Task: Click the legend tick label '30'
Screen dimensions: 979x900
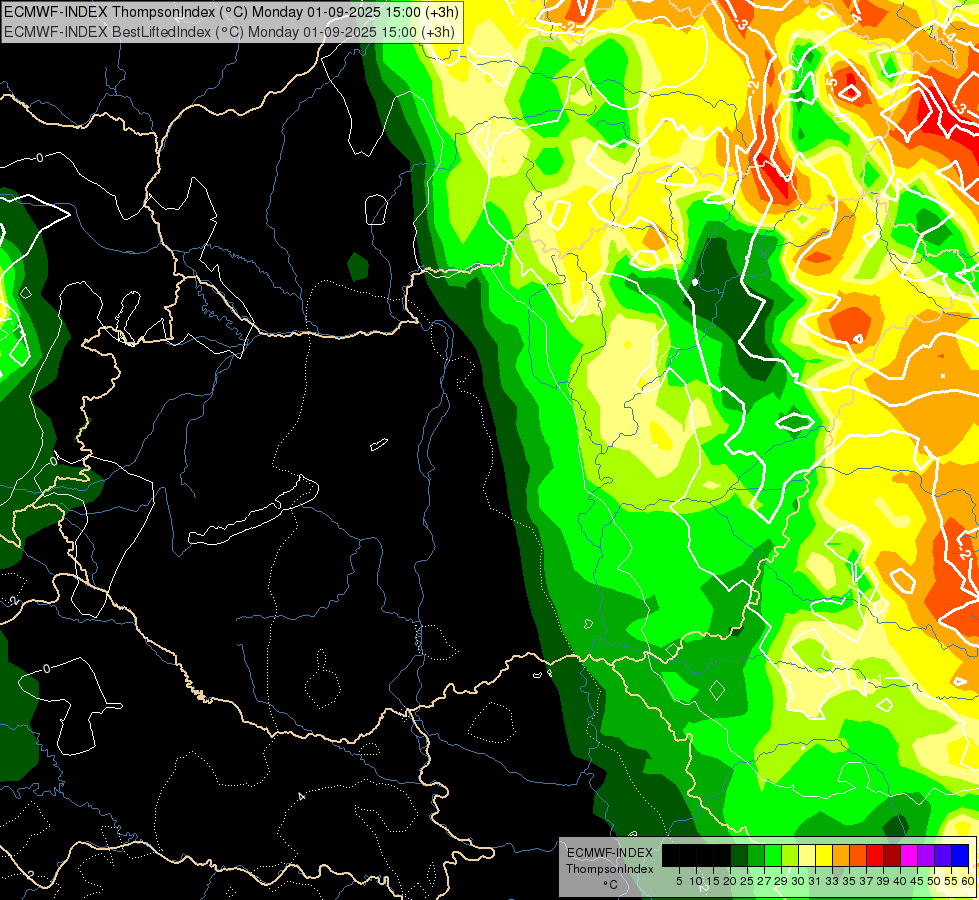Action: (x=799, y=881)
